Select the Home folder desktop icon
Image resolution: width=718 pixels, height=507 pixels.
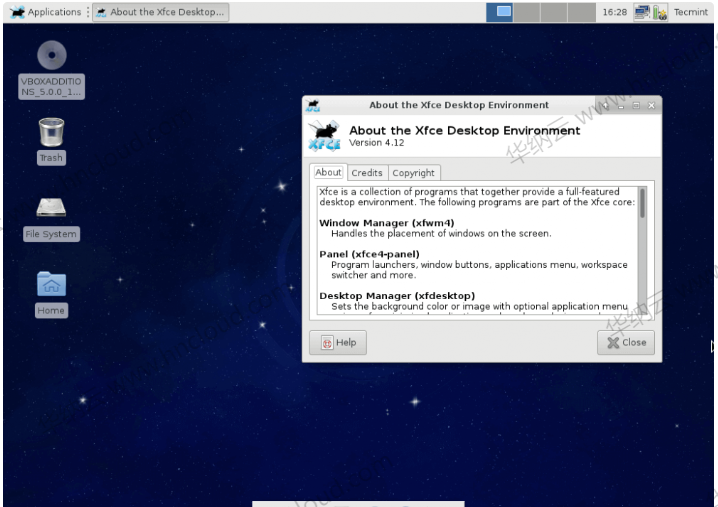click(51, 294)
